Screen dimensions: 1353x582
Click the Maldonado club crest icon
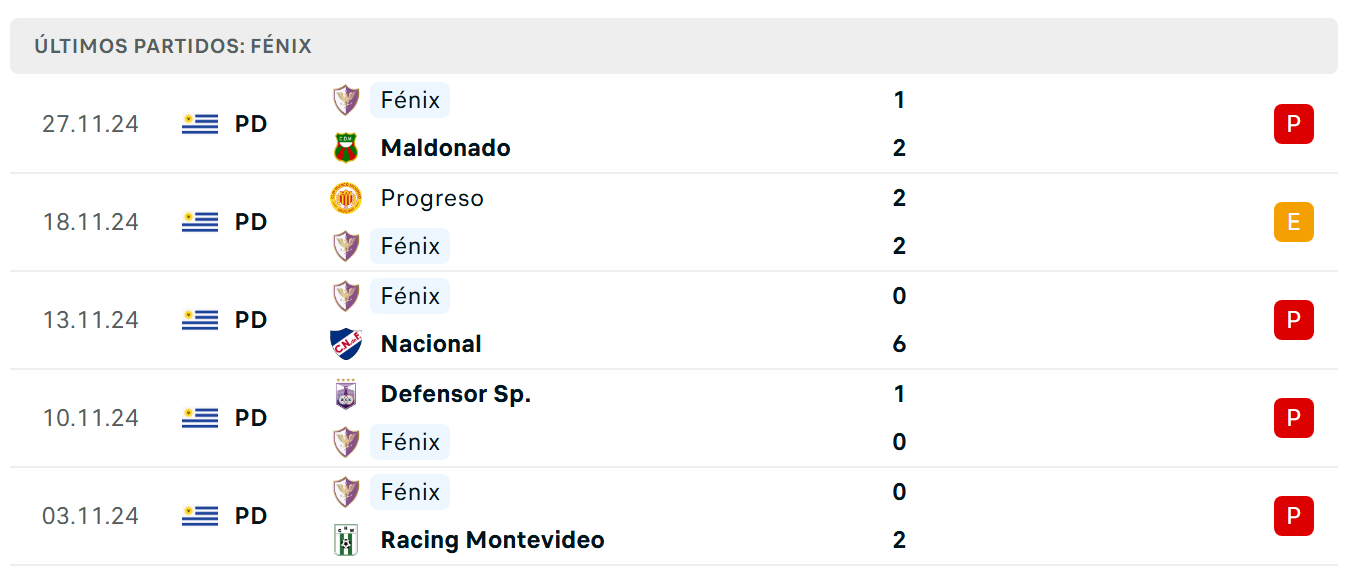[x=346, y=148]
